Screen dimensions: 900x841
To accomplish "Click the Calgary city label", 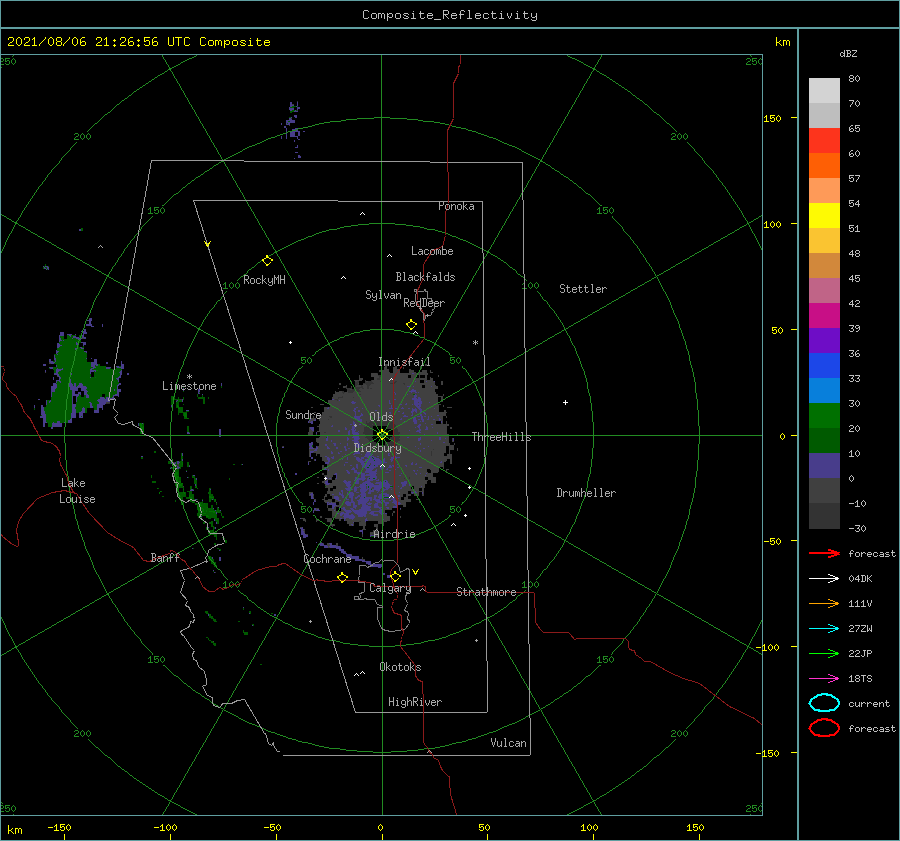I will (390, 588).
